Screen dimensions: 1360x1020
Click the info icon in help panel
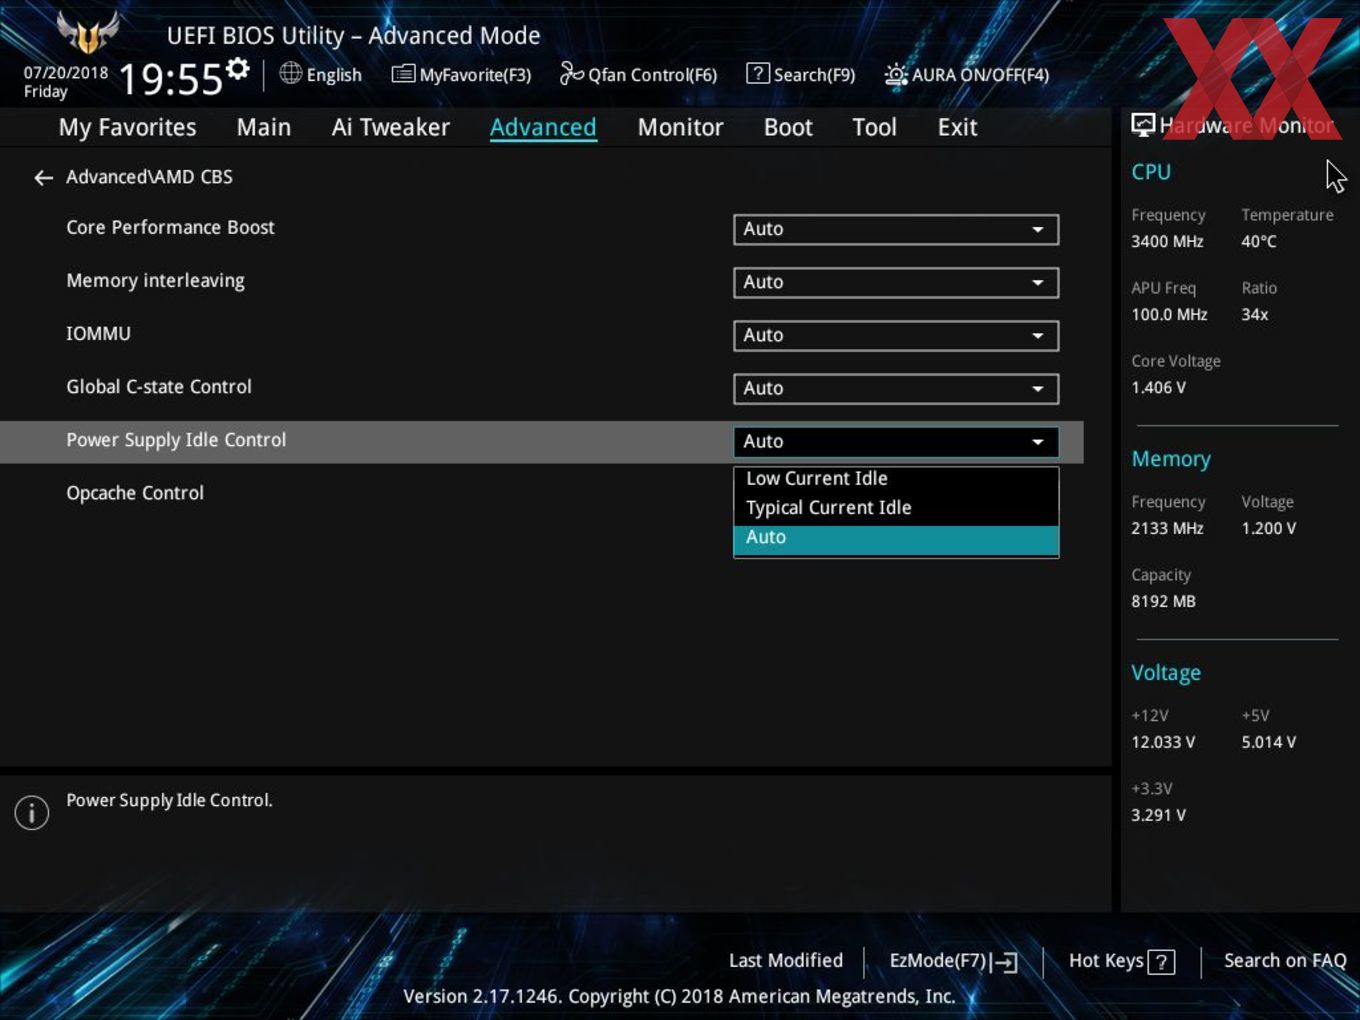(32, 812)
